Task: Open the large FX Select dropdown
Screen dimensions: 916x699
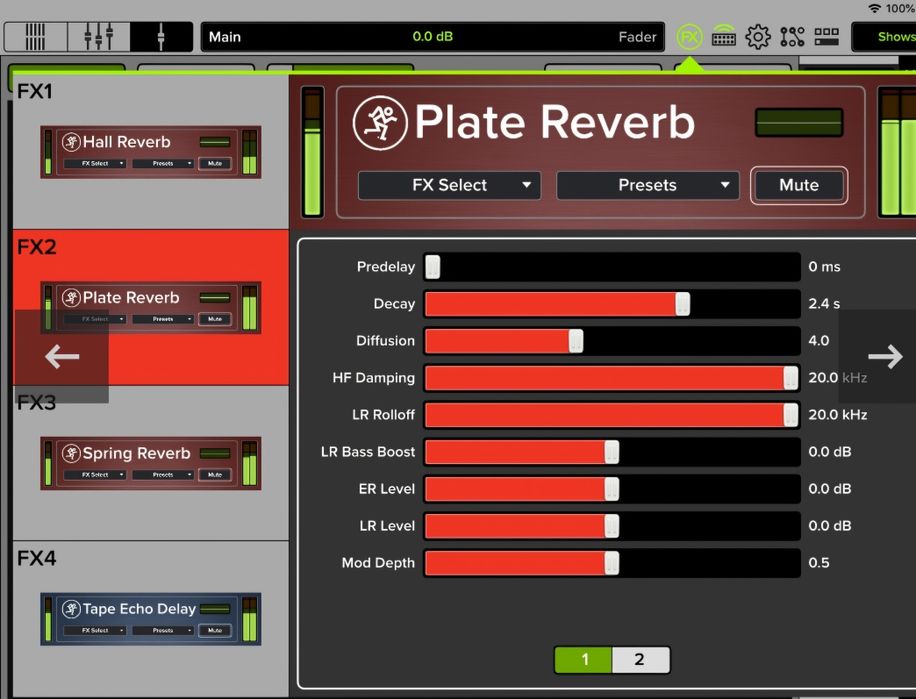Action: click(x=449, y=185)
